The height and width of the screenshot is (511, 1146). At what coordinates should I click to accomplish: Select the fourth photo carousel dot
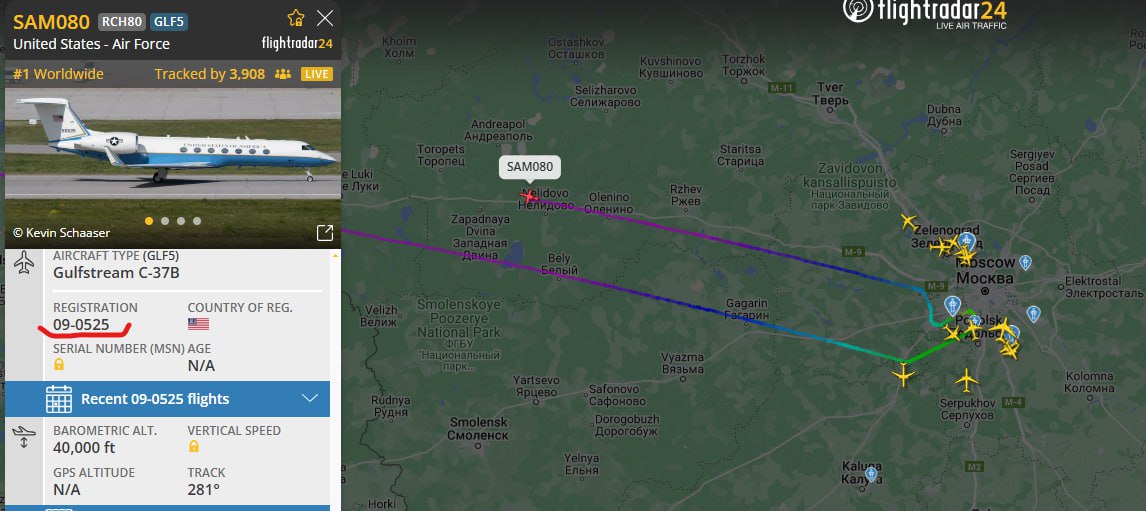(x=197, y=221)
